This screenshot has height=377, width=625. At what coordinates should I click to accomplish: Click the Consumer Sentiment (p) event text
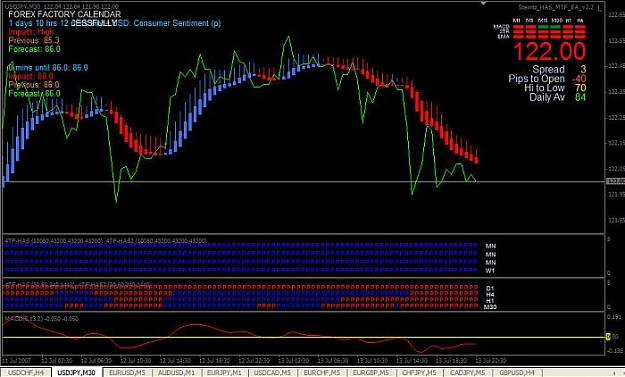[x=177, y=23]
